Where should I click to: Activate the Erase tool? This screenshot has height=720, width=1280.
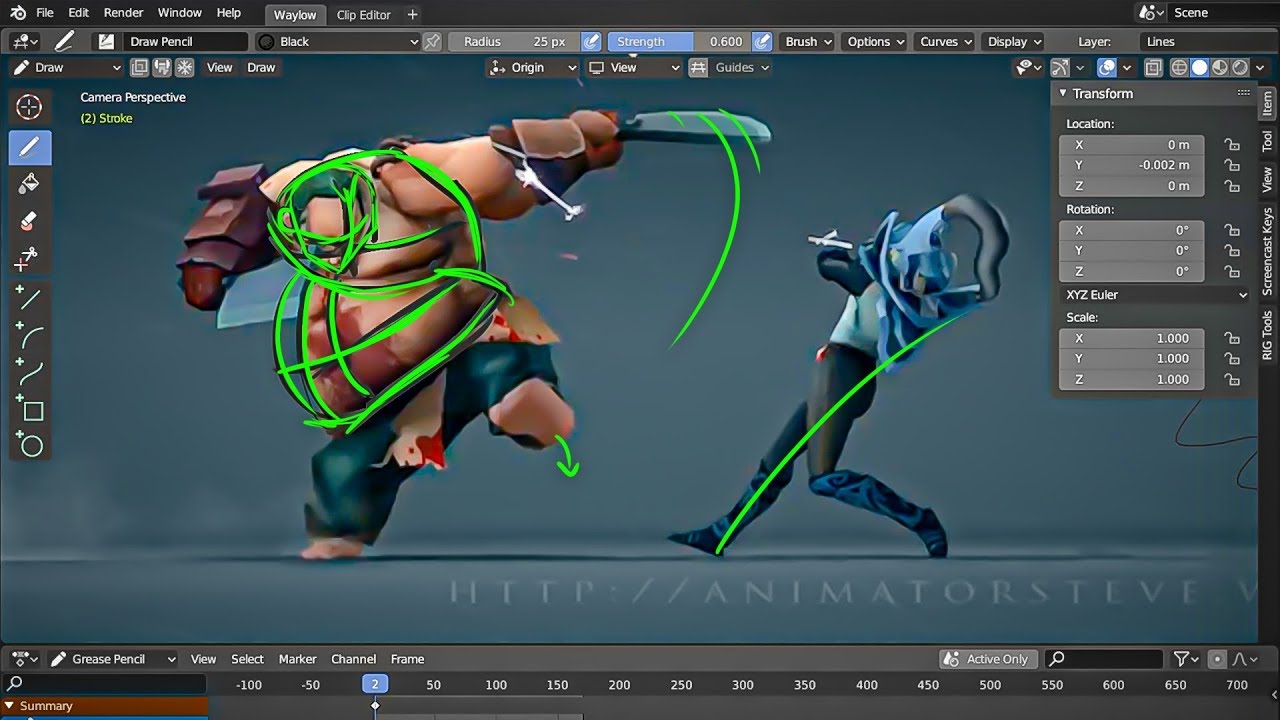pos(30,220)
